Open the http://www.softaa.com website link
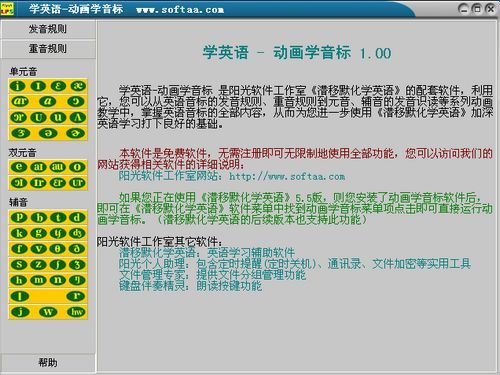Image resolution: width=500 pixels, height=375 pixels. (287, 176)
